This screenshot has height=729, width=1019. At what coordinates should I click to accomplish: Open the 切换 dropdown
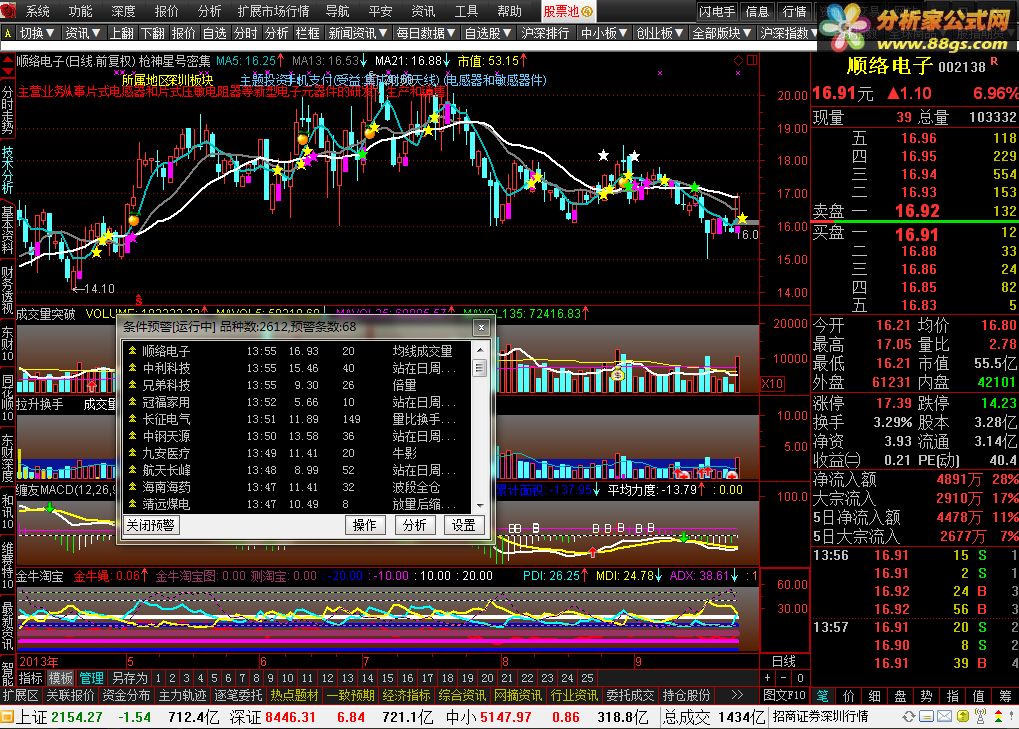(38, 32)
